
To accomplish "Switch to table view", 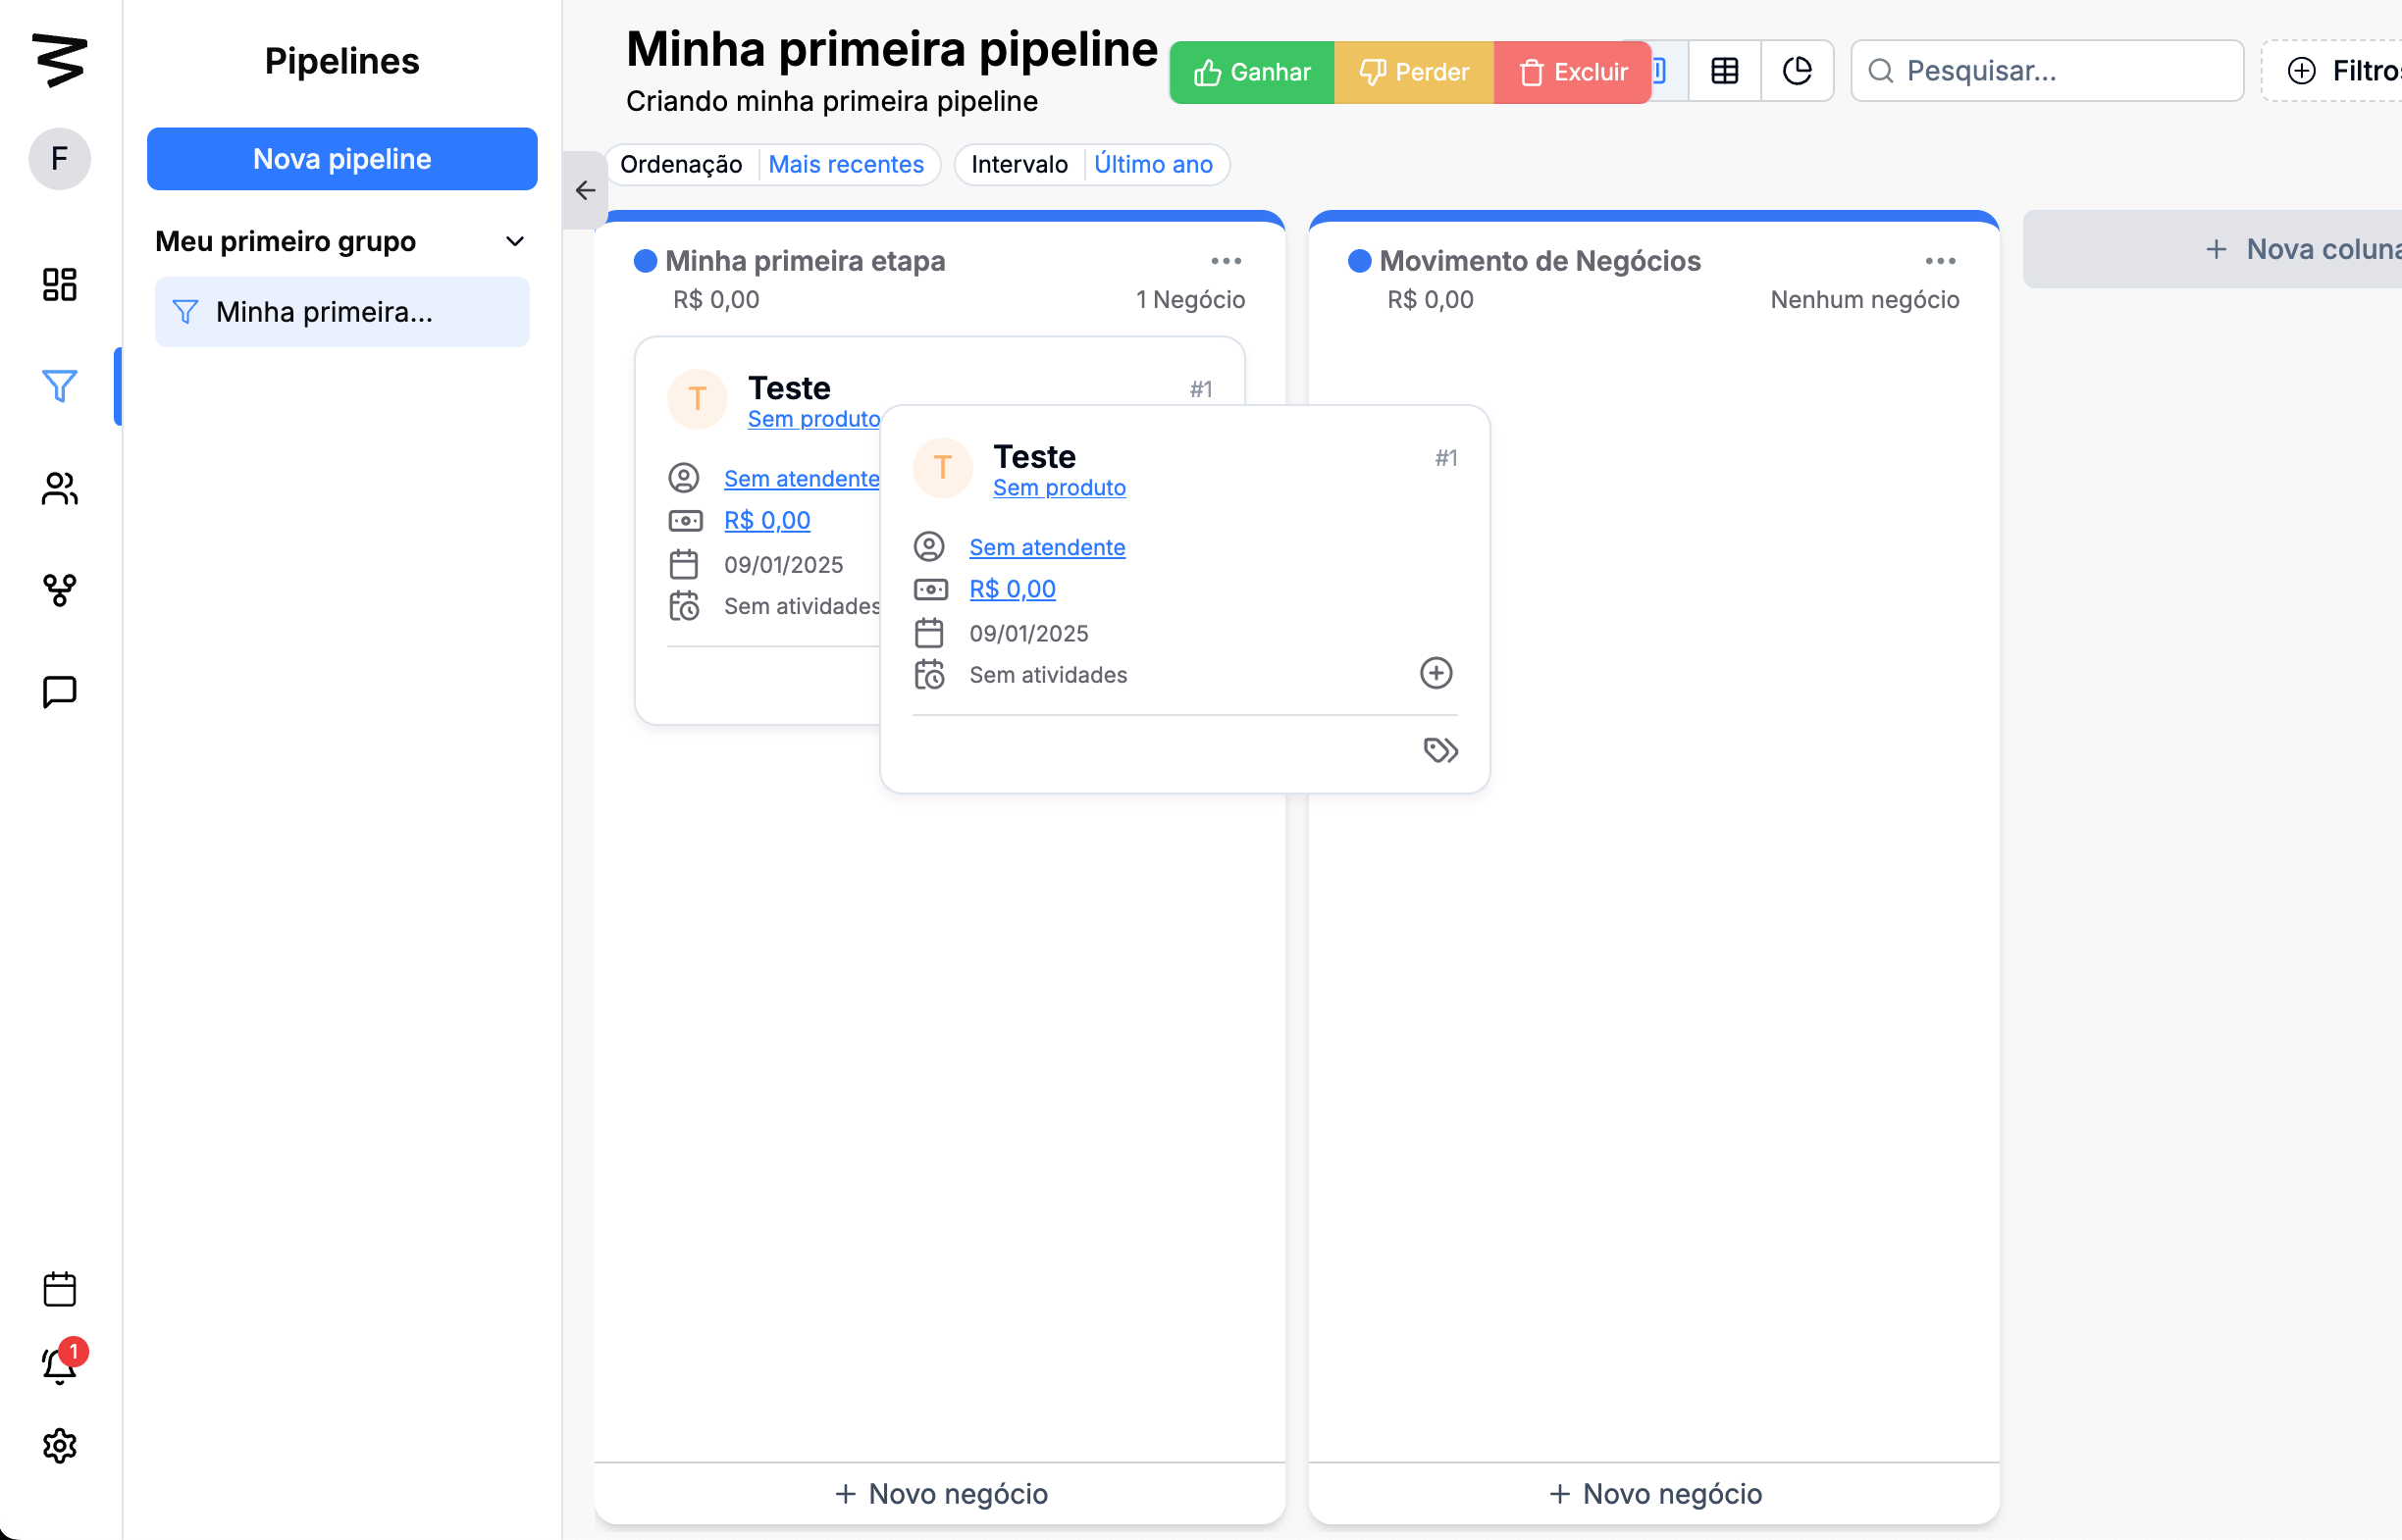I will pos(1724,71).
